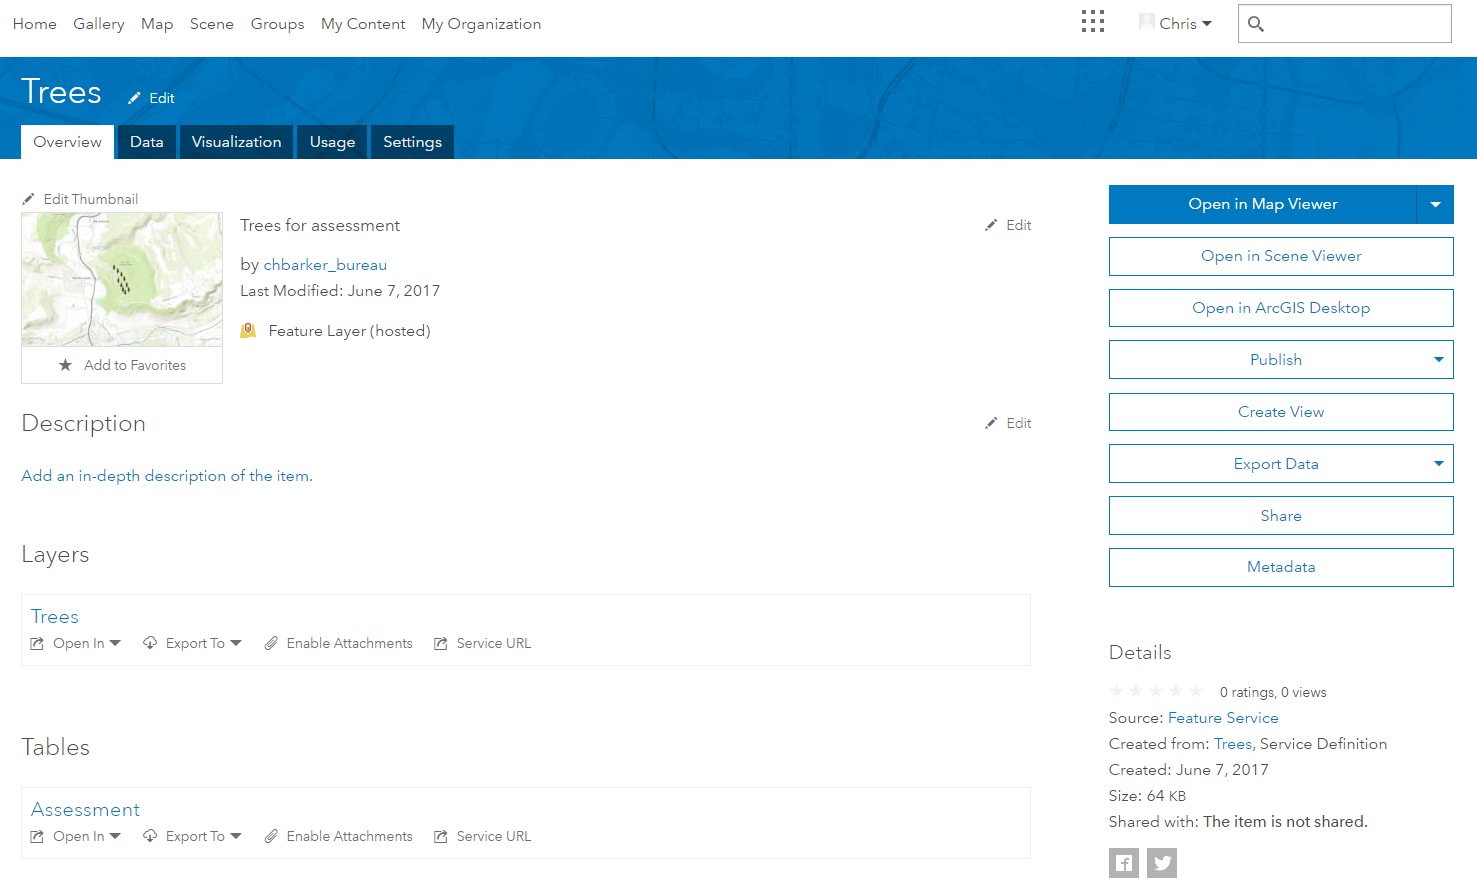Open Scene in the top navigation

(x=212, y=24)
